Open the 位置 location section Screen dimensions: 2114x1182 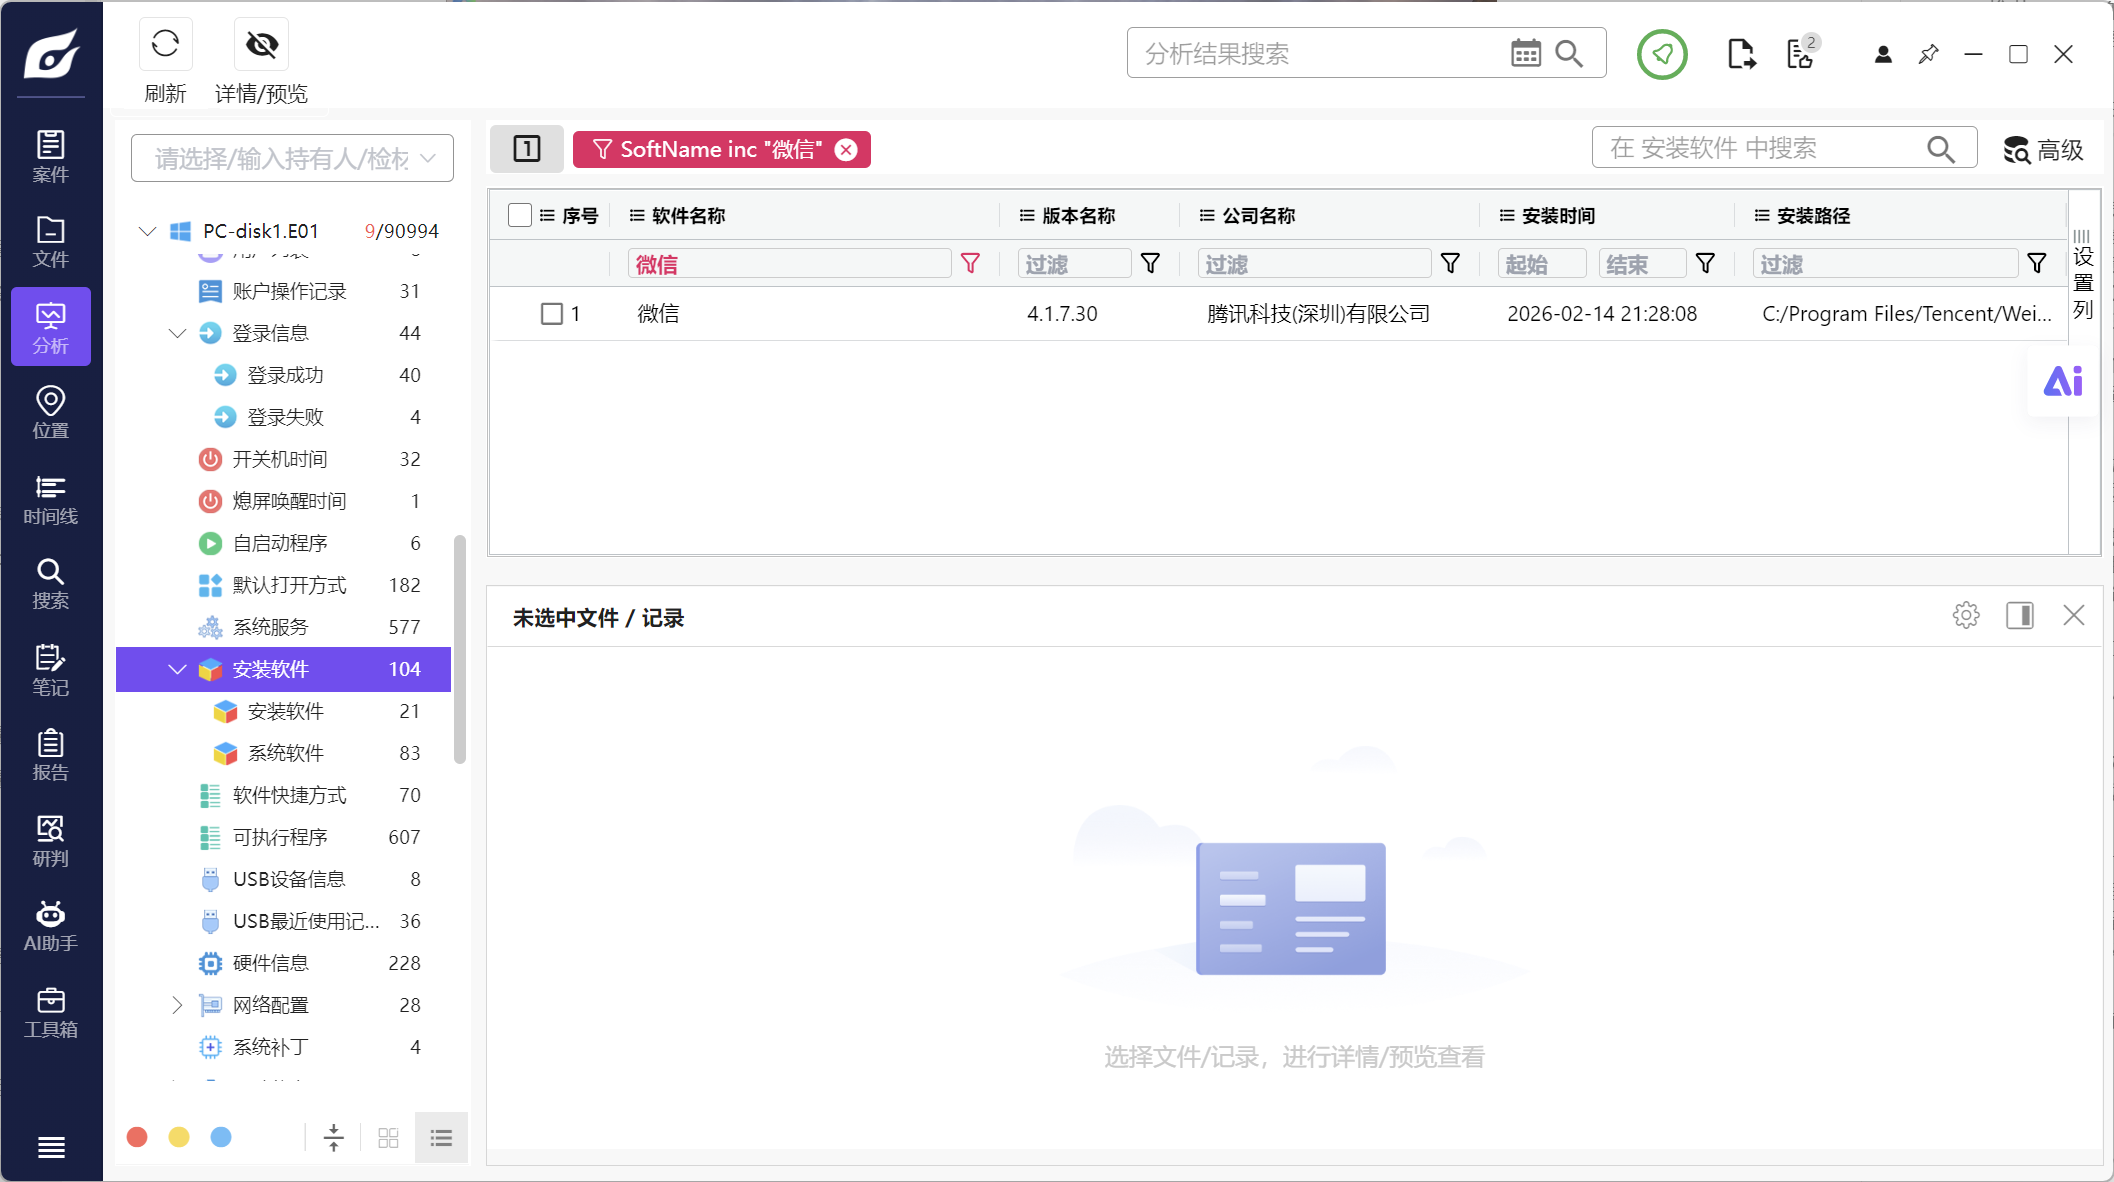pos(51,413)
